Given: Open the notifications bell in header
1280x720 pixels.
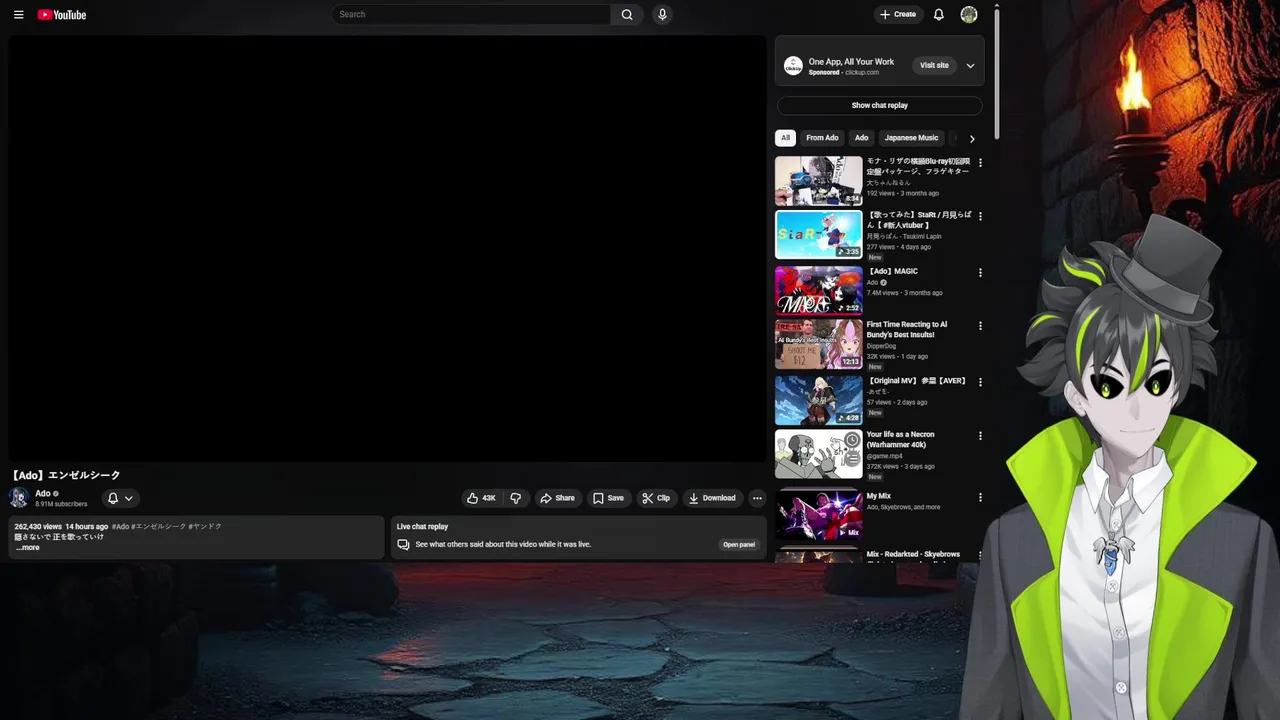Looking at the screenshot, I should [x=938, y=15].
